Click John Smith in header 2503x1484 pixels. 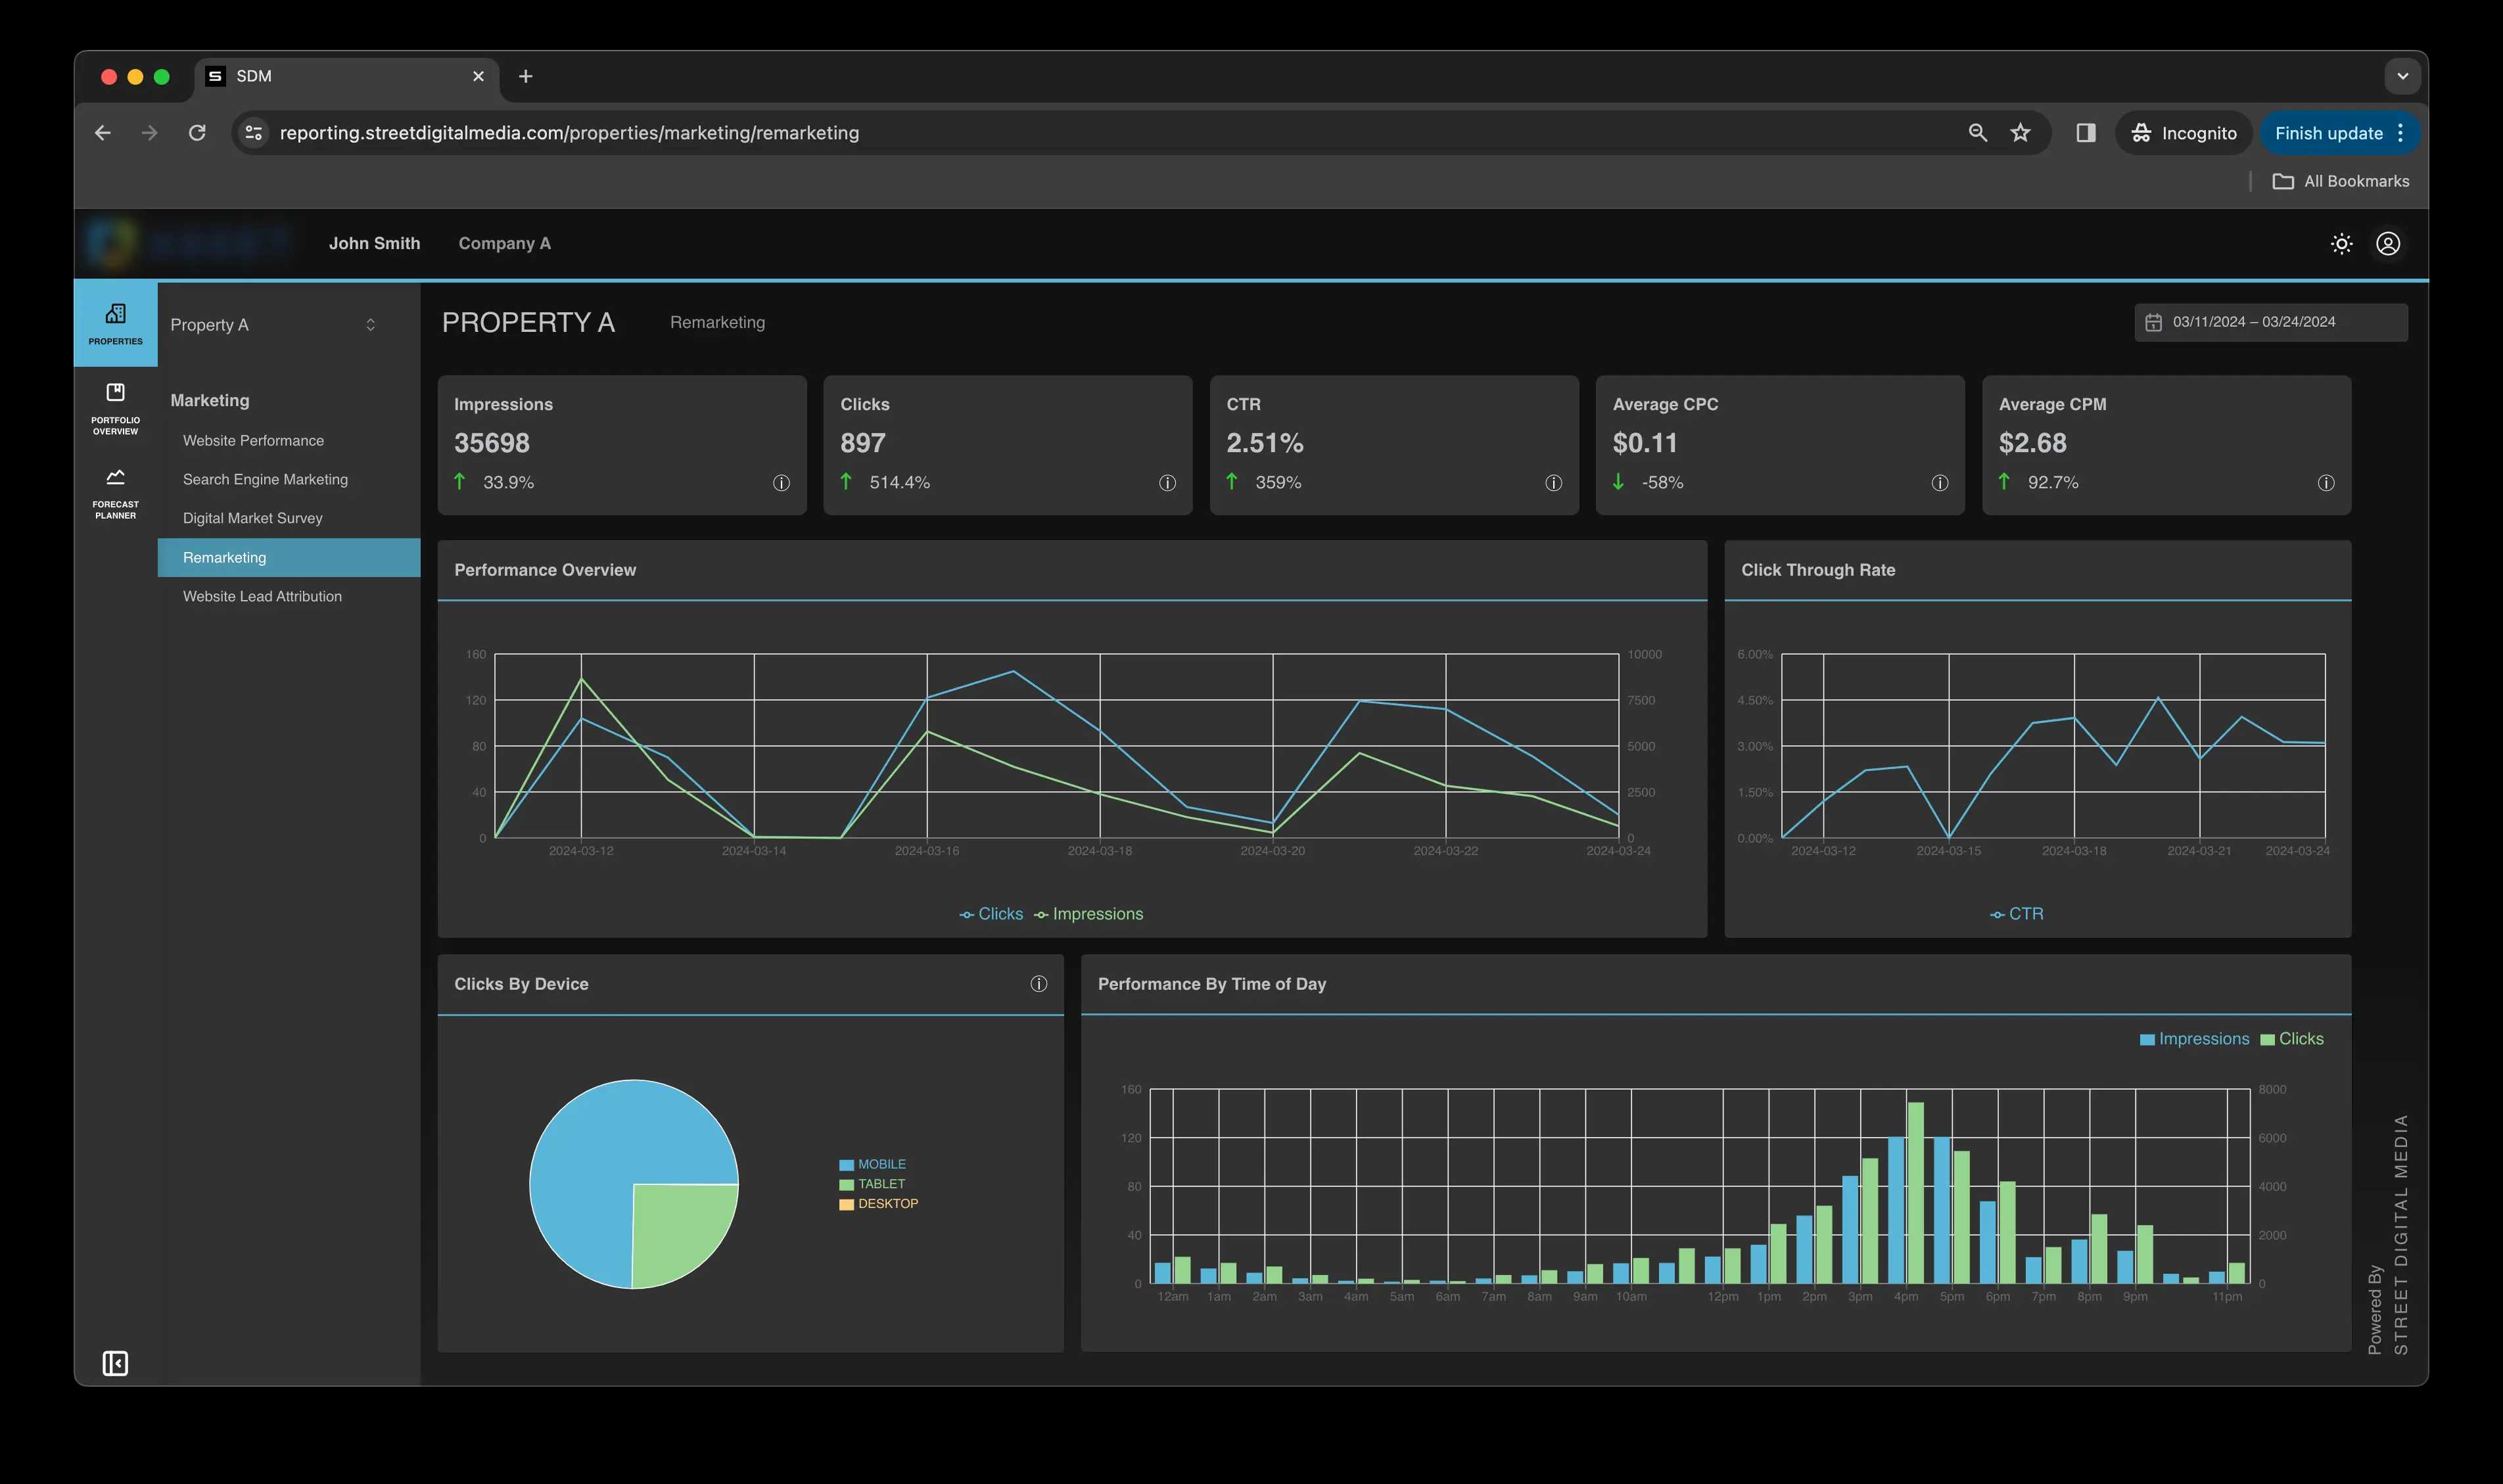coord(374,243)
